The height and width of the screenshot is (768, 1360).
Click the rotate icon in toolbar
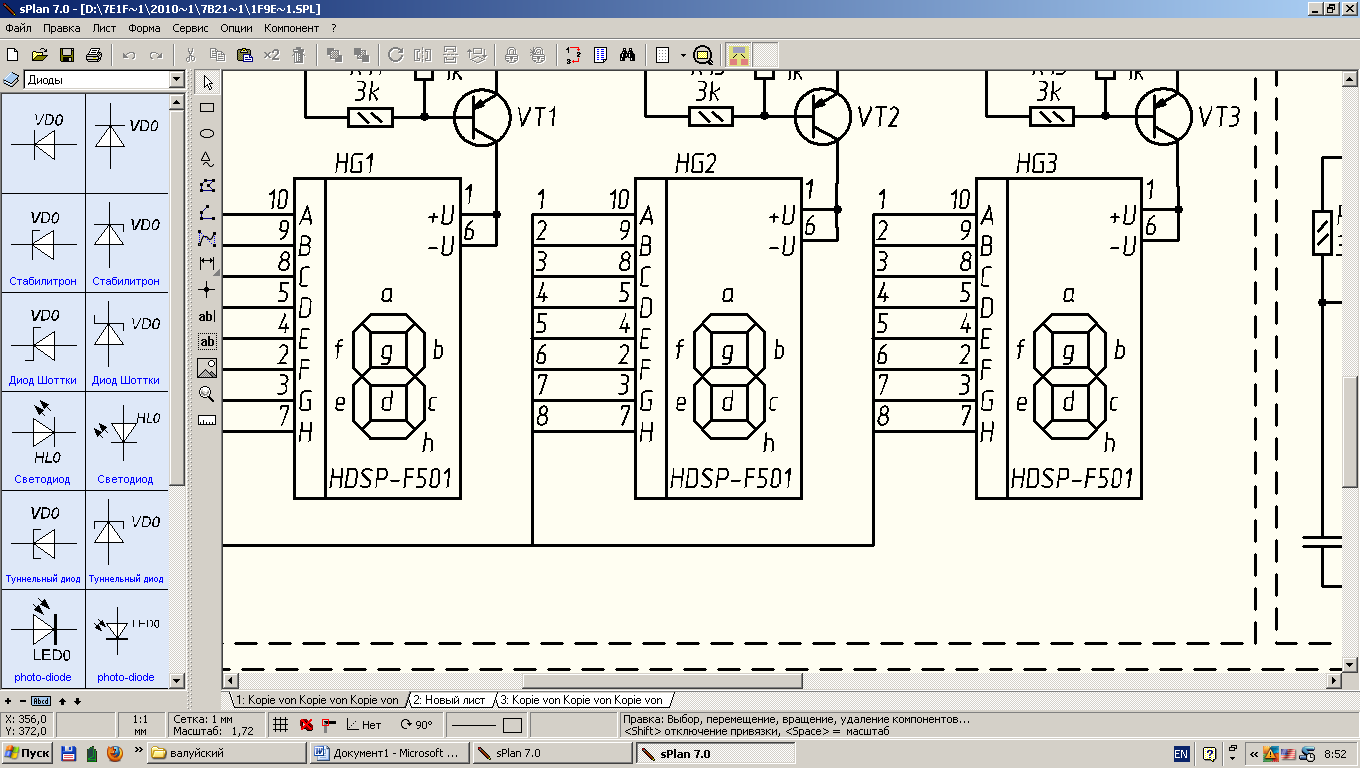coord(395,55)
